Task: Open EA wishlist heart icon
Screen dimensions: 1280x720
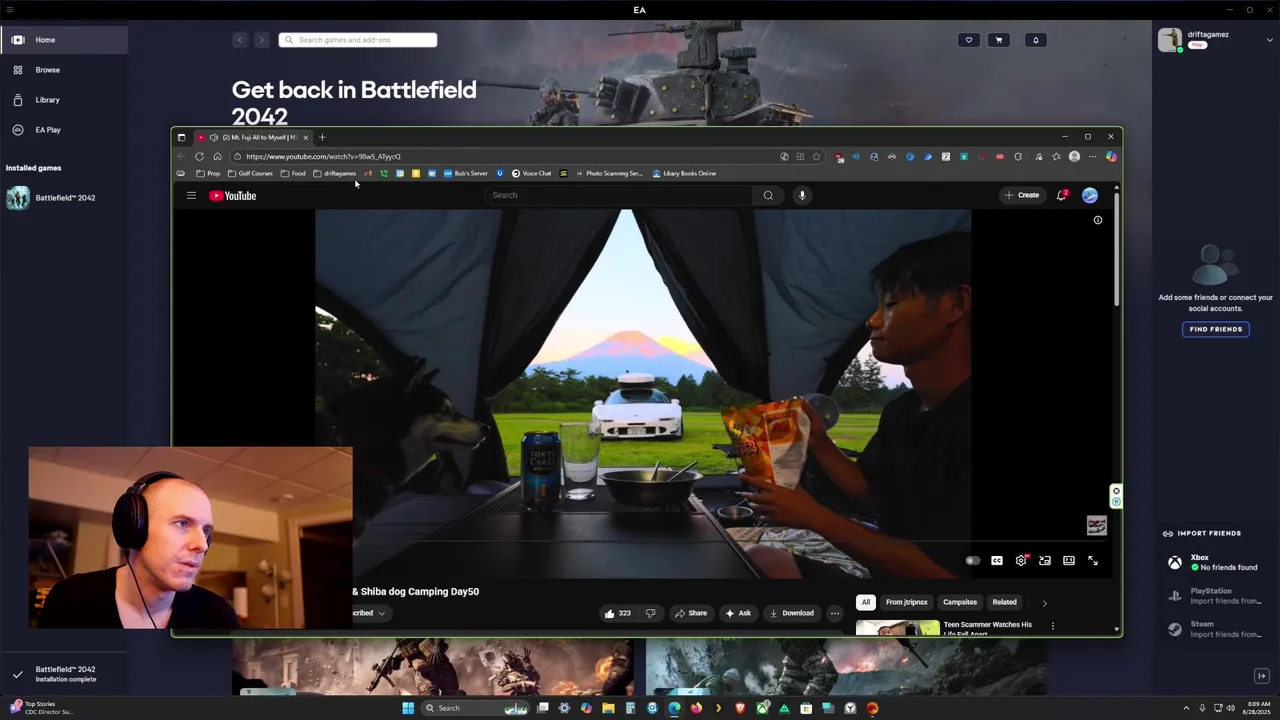Action: (x=968, y=40)
